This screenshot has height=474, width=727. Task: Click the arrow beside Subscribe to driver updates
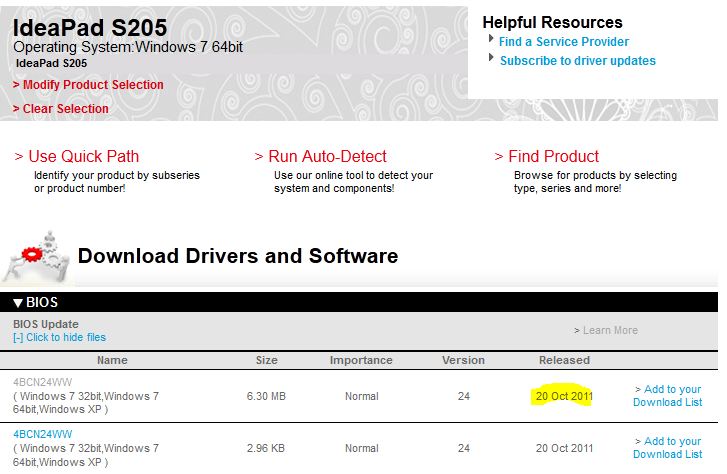coord(491,58)
